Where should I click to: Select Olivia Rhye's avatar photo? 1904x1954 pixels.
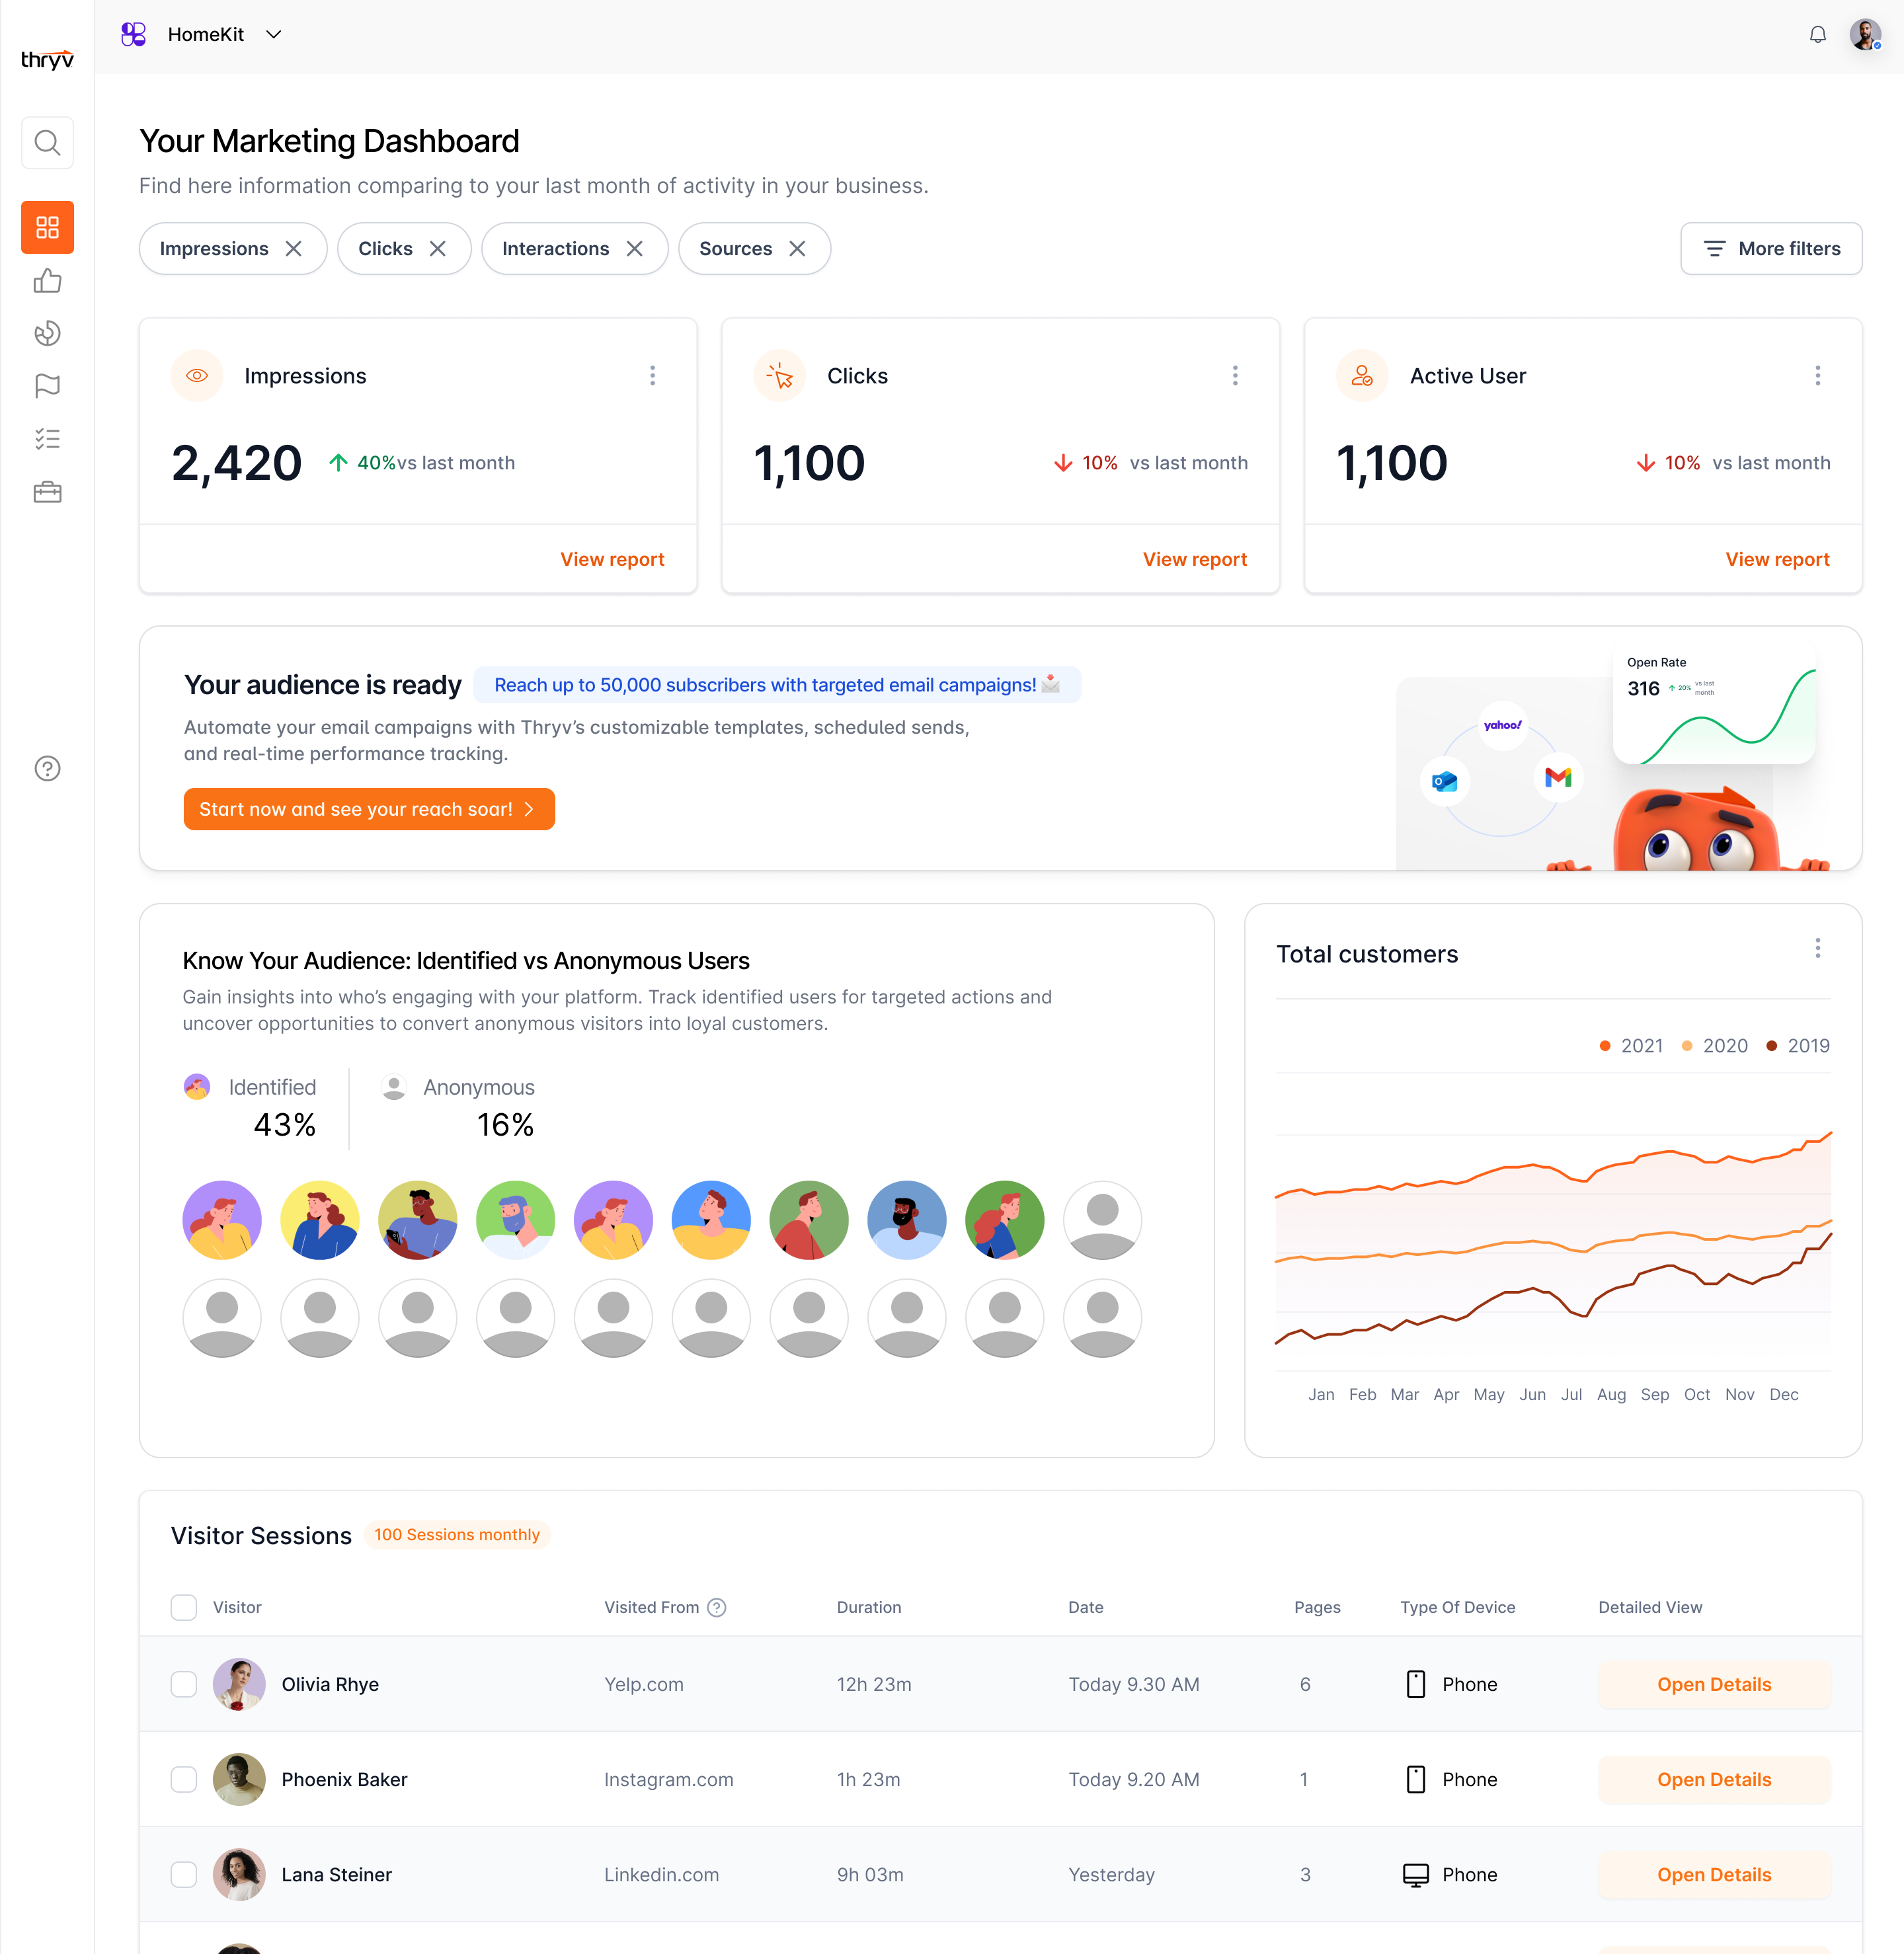(239, 1684)
